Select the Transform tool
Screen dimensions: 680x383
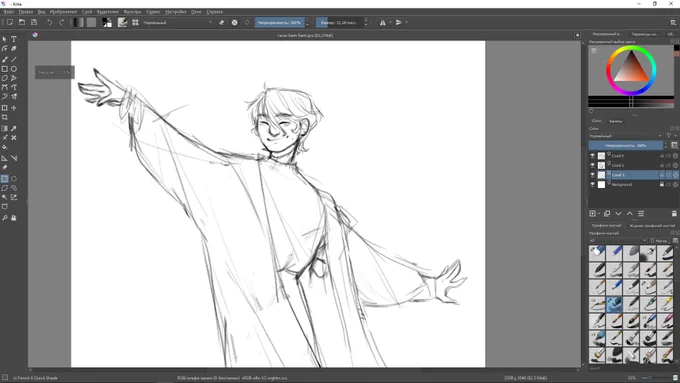[5, 108]
